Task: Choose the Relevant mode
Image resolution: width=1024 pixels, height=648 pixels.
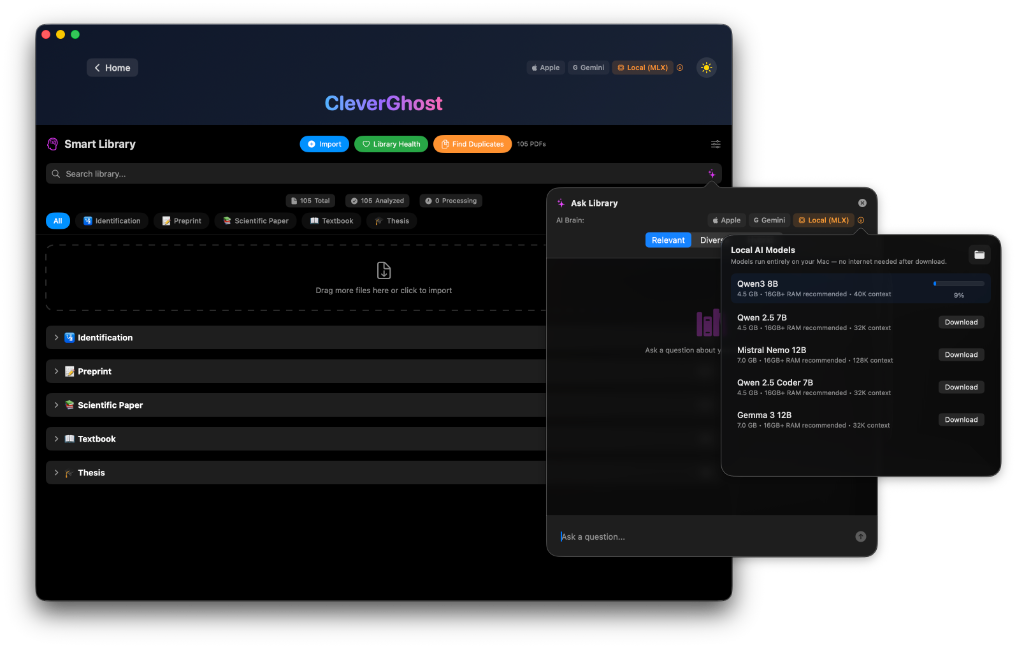Action: [668, 240]
